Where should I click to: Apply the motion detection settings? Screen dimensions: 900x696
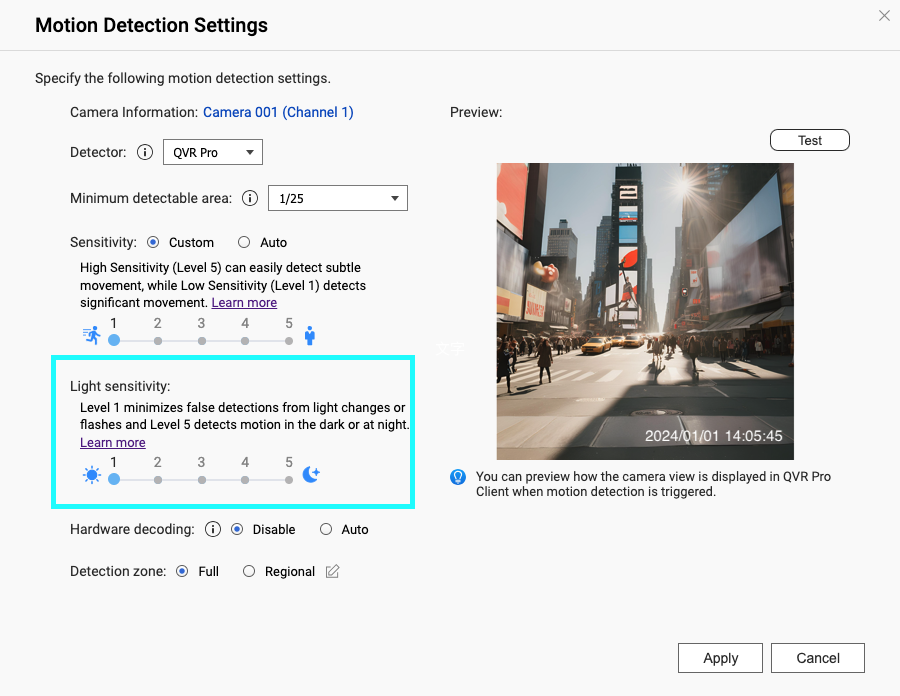pyautogui.click(x=720, y=658)
